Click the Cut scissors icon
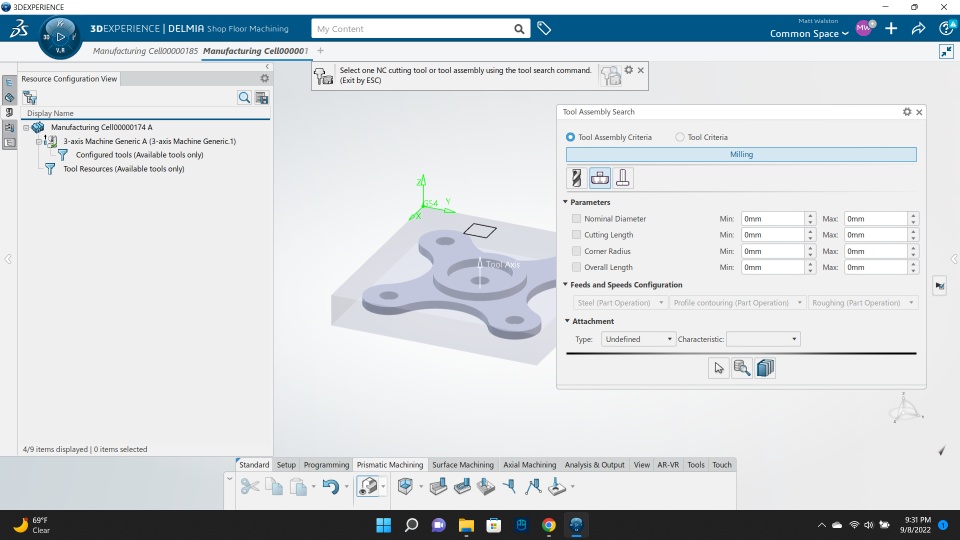The image size is (960, 540). point(249,487)
